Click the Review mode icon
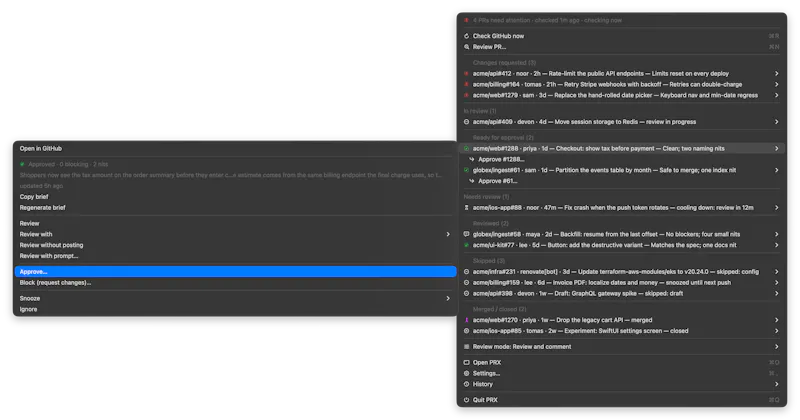Screen dimensions: 800x420 (x=466, y=347)
